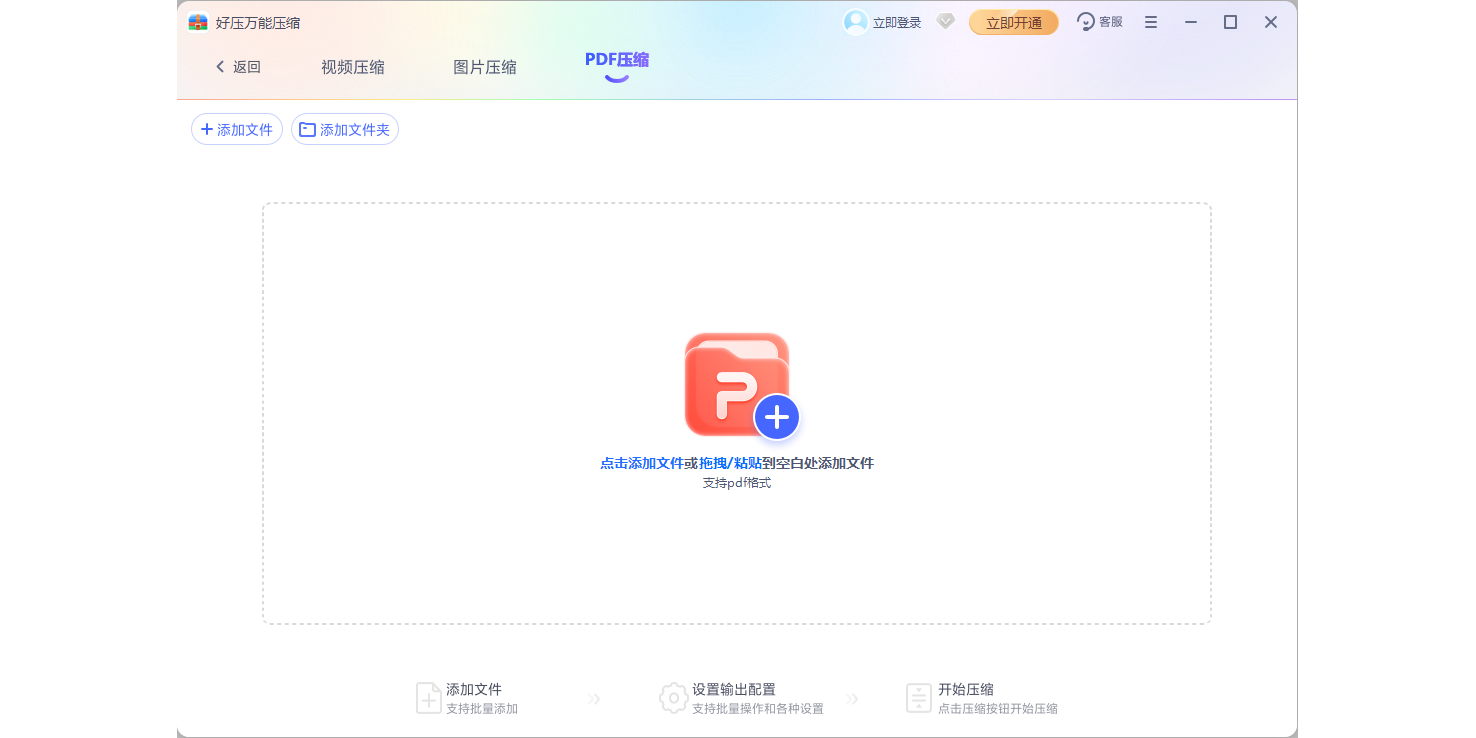Image resolution: width=1476 pixels, height=738 pixels.
Task: Maximize the application window
Action: click(x=1230, y=22)
